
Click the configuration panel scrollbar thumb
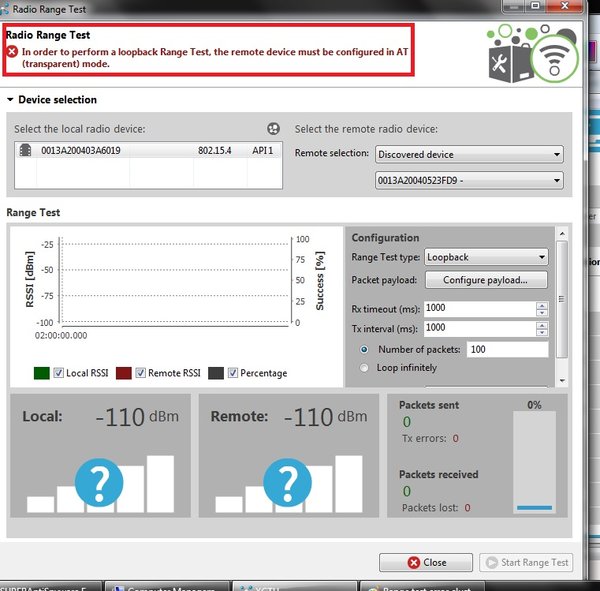[x=562, y=299]
